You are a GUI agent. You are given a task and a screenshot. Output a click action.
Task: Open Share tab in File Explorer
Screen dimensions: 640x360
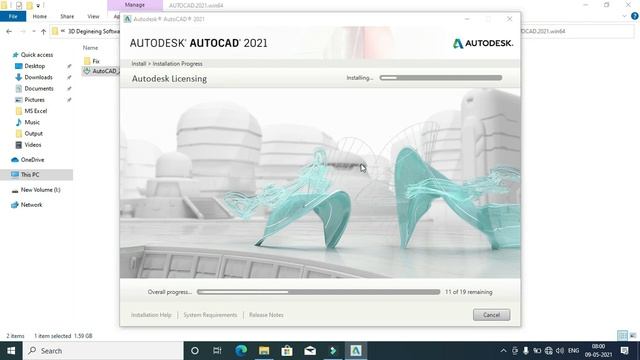[x=67, y=16]
